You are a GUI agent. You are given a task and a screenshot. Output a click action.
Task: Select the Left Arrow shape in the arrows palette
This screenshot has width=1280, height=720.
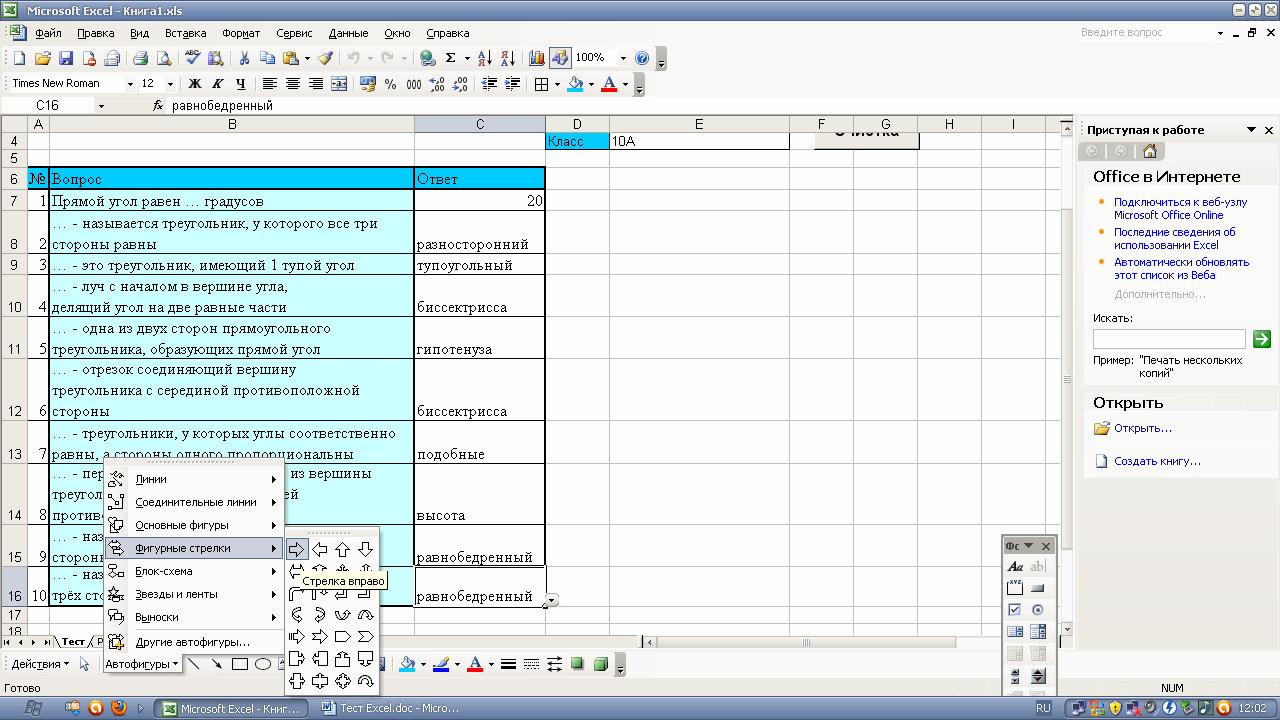[x=320, y=549]
